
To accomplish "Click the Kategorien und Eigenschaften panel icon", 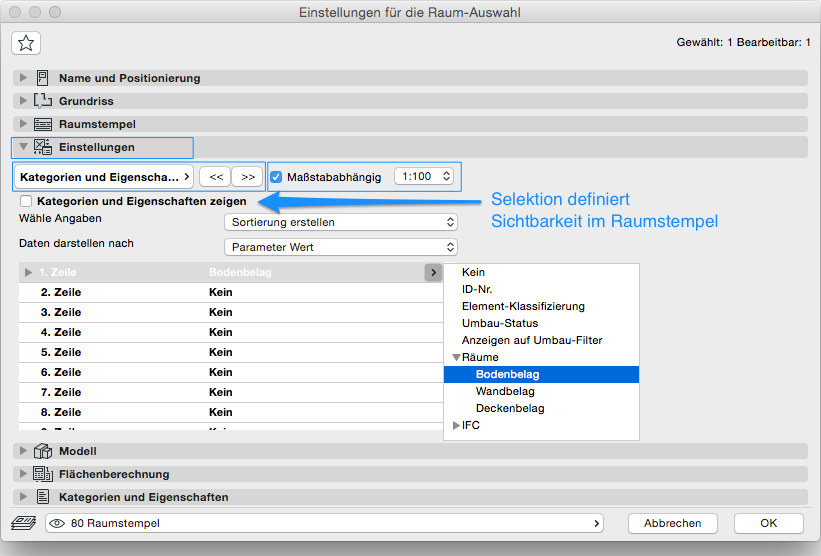I will point(43,497).
